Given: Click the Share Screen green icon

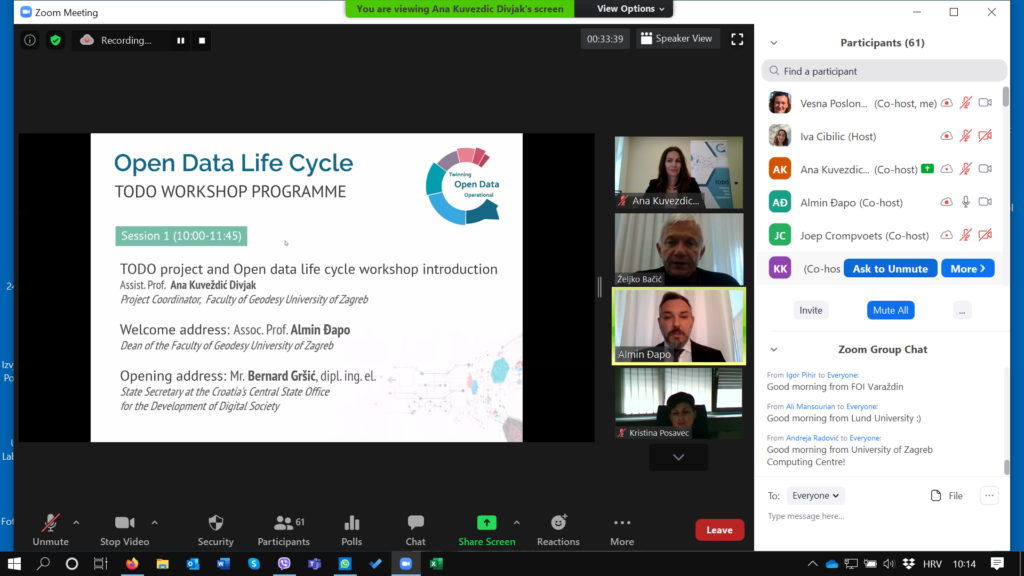Looking at the screenshot, I should pyautogui.click(x=486, y=523).
